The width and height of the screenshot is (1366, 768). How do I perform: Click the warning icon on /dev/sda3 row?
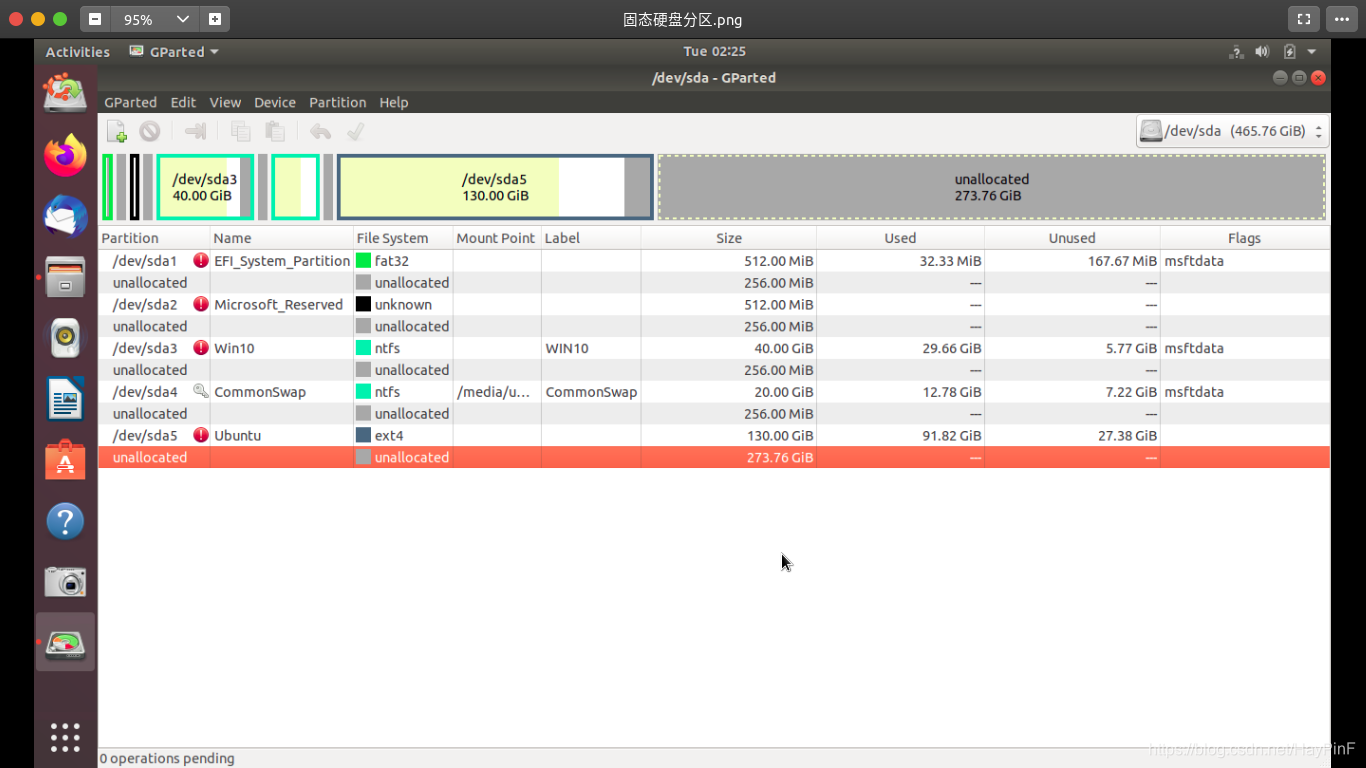coord(201,348)
